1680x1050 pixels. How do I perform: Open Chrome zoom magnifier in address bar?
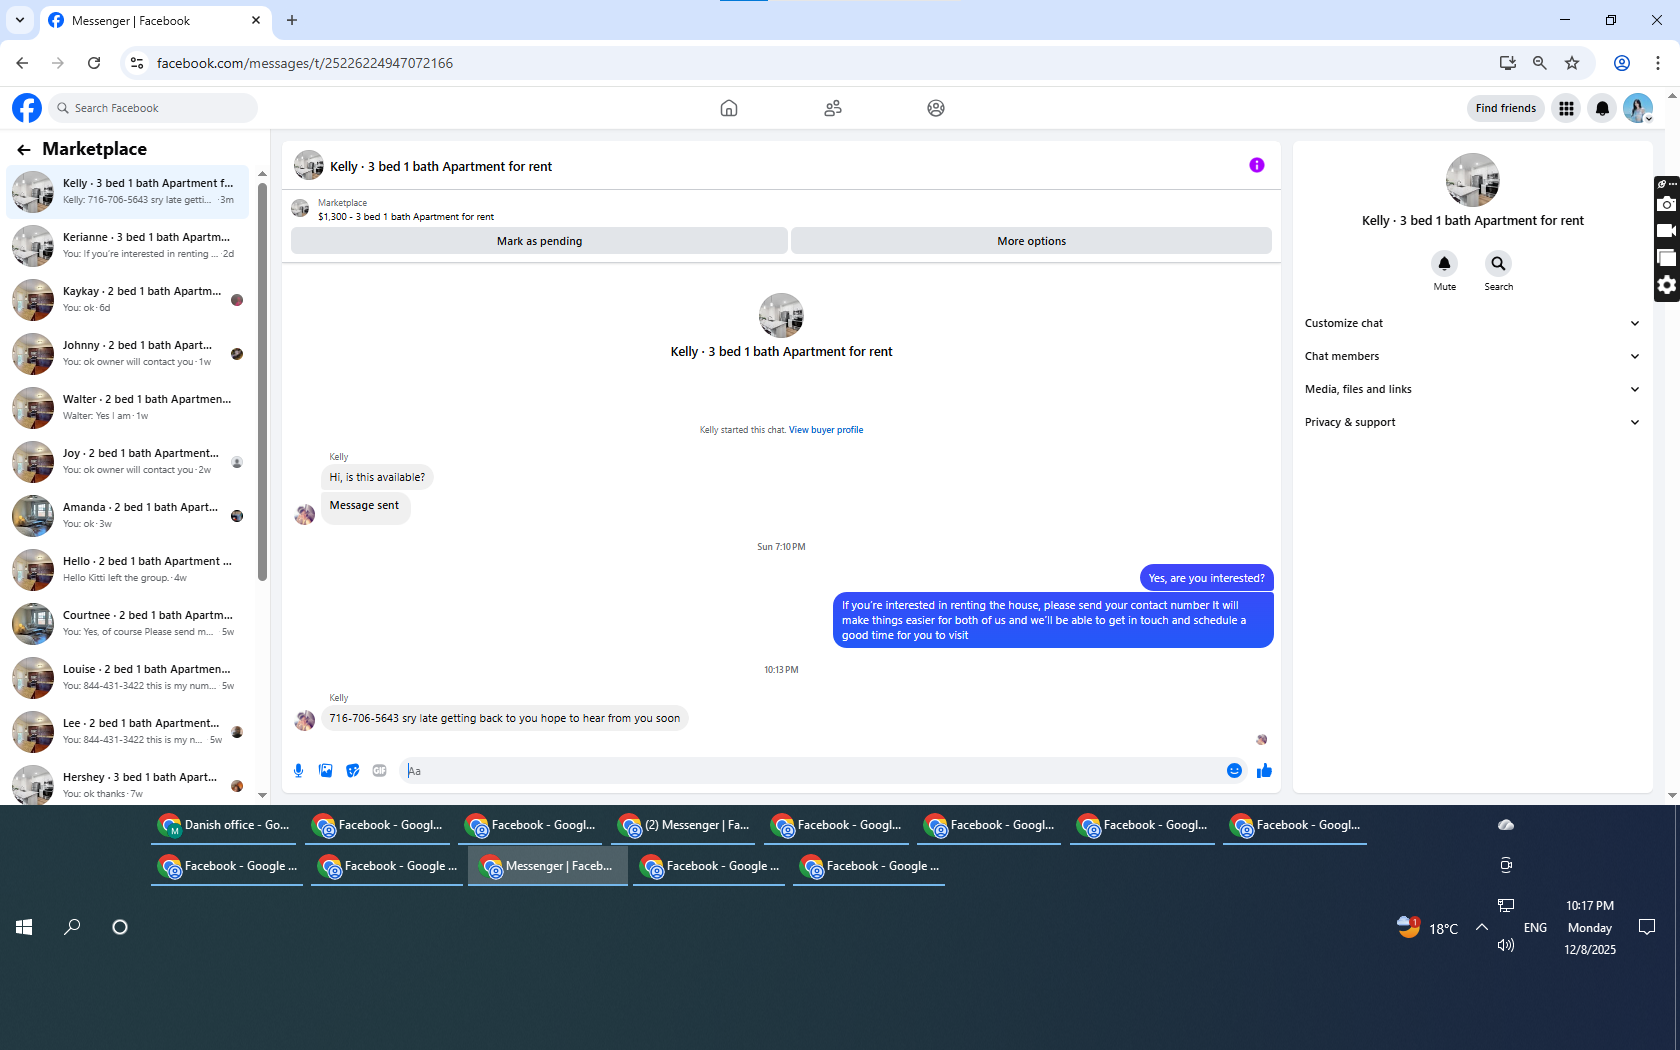(x=1540, y=63)
